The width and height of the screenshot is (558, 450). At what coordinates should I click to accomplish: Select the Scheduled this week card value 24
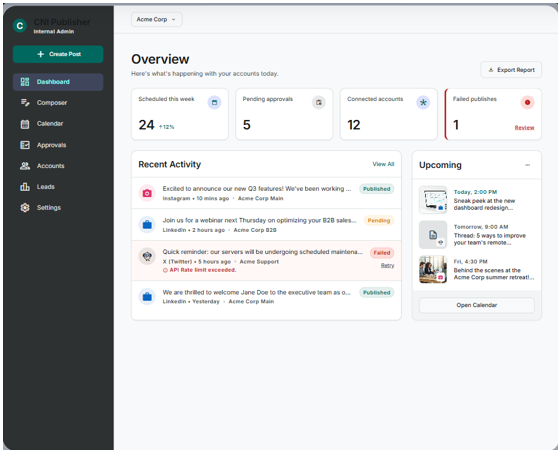click(x=146, y=125)
